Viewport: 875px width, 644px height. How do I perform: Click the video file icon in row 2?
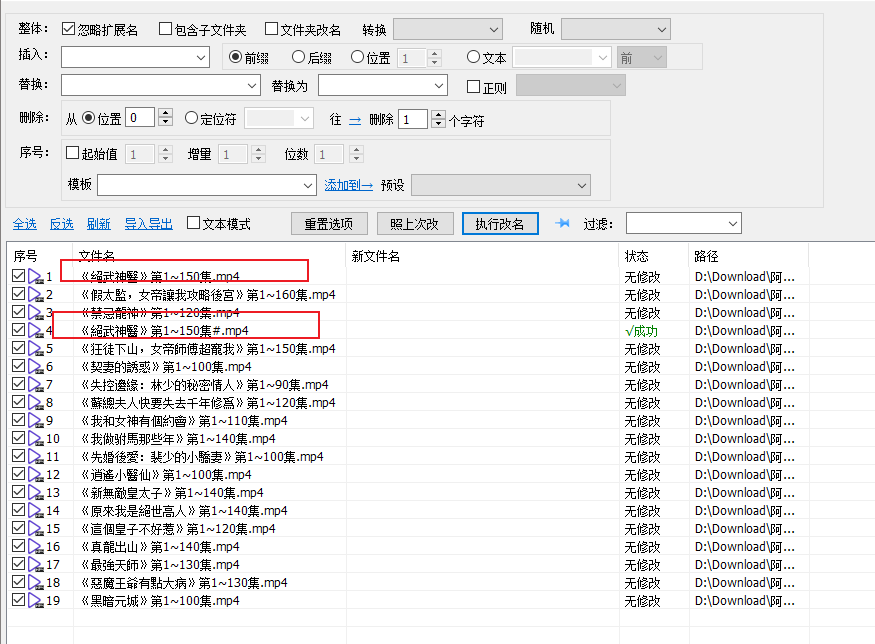pyautogui.click(x=36, y=295)
